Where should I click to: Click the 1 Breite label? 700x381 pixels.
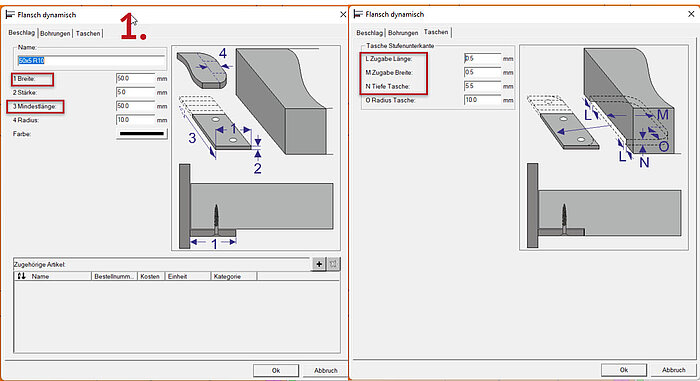click(24, 79)
